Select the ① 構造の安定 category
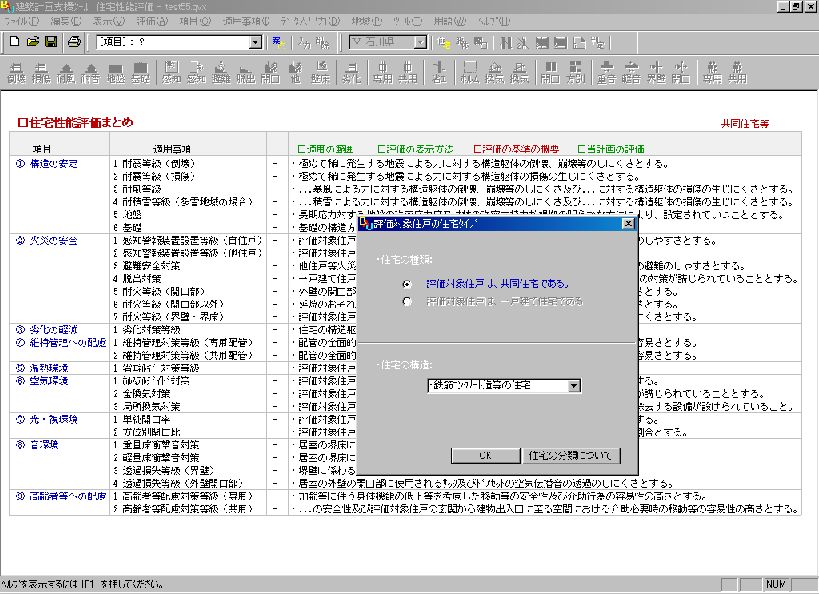 click(46, 164)
